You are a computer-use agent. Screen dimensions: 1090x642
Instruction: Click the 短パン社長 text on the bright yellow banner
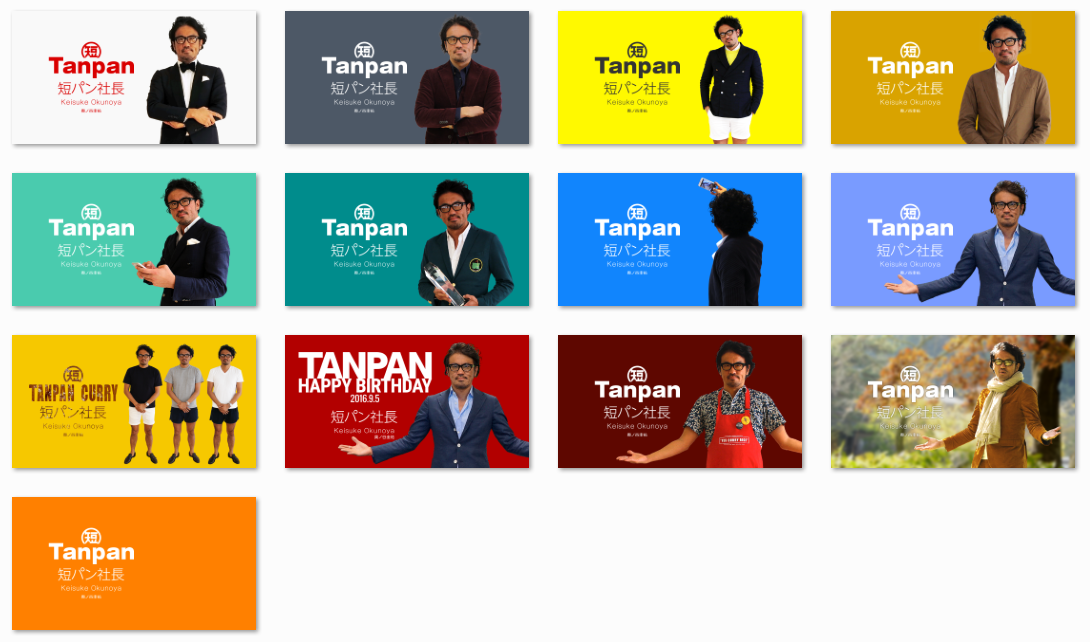[637, 89]
